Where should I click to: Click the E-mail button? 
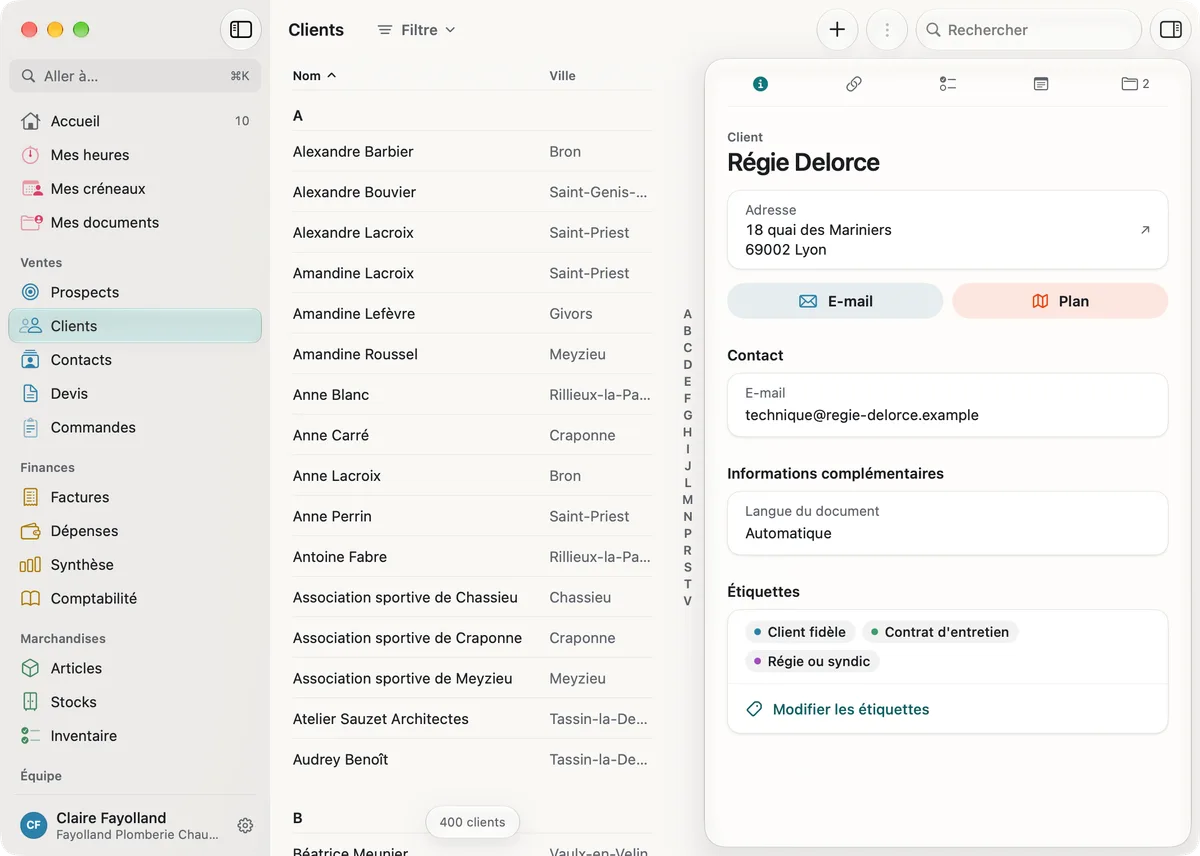tap(835, 301)
